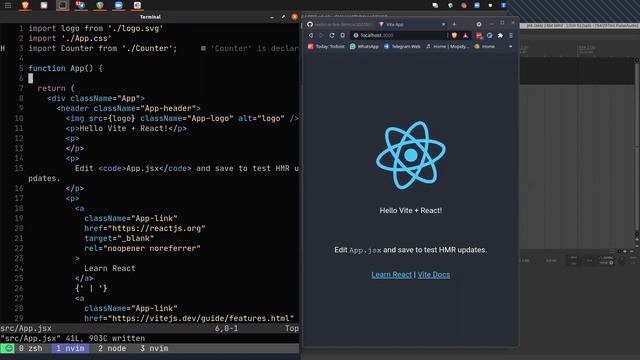Click the blue Zoom tray icon

477,5
